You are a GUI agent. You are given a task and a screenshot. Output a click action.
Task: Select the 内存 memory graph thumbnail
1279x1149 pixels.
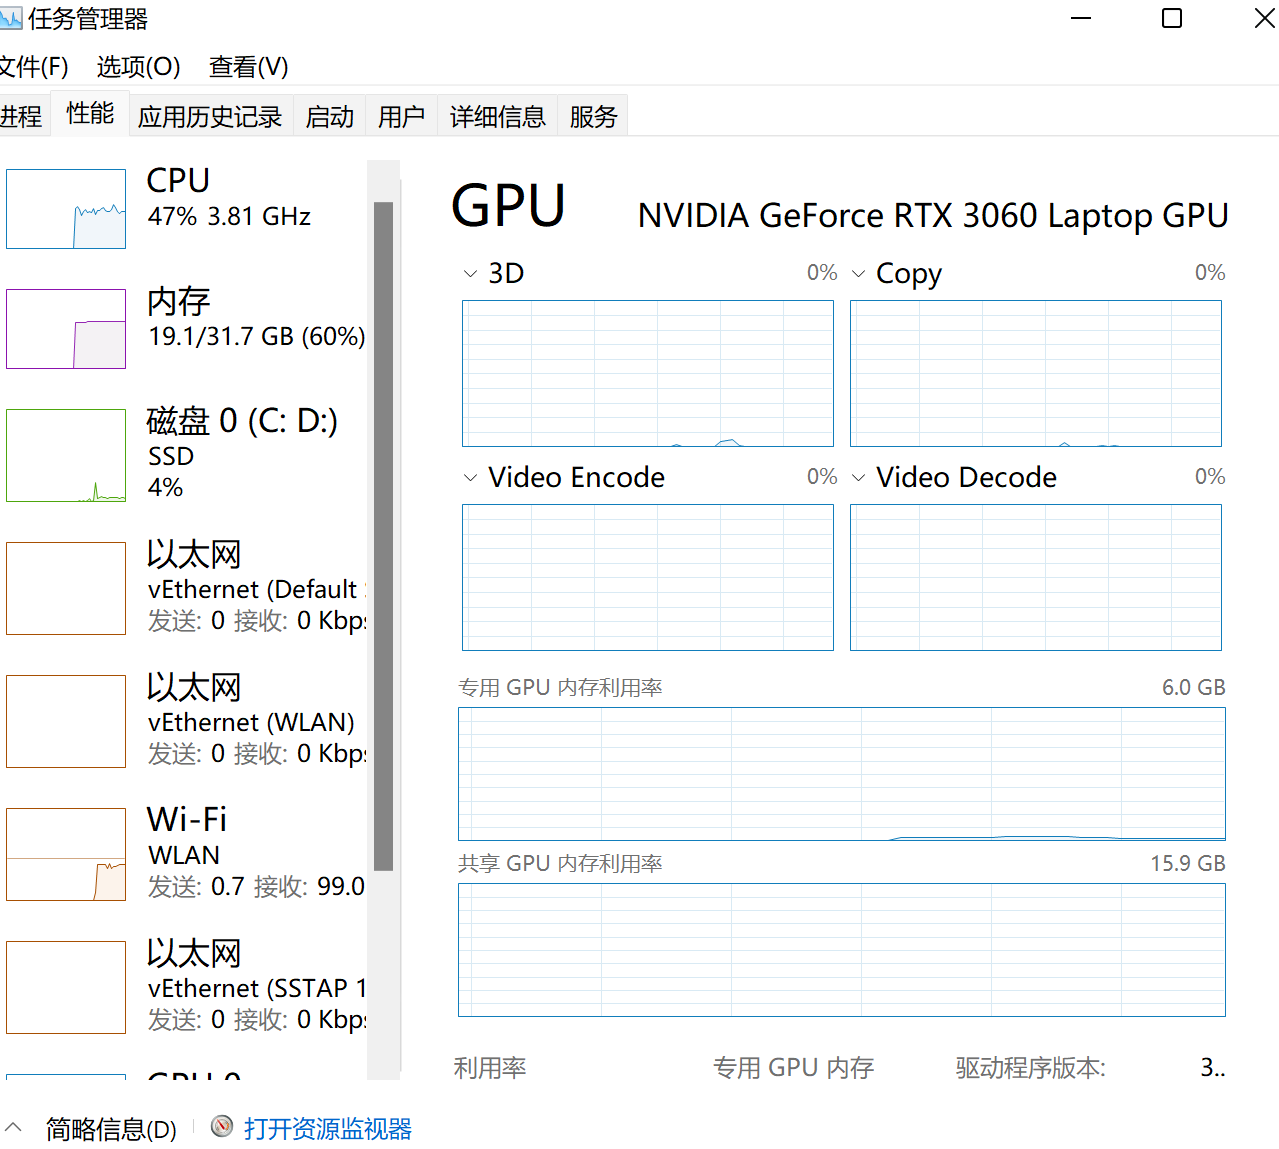point(66,329)
